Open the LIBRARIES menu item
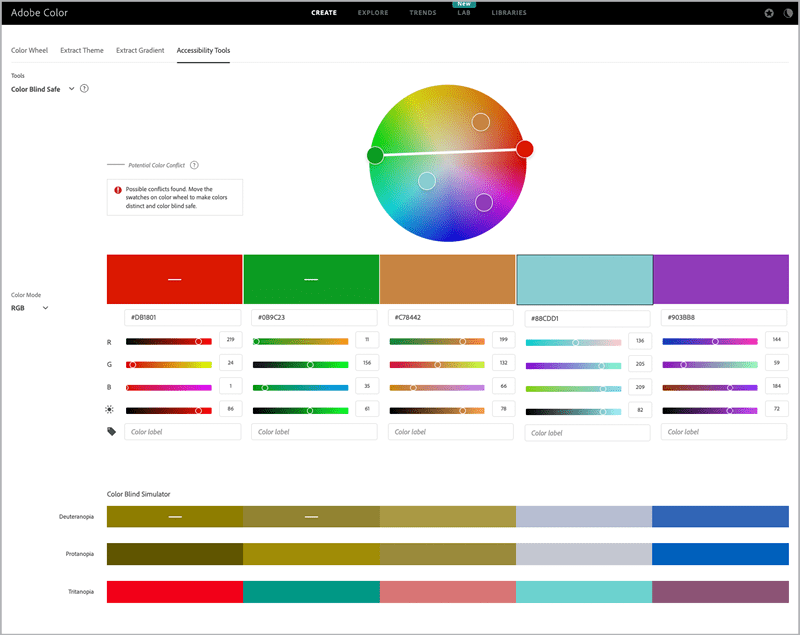This screenshot has height=635, width=800. pos(509,13)
